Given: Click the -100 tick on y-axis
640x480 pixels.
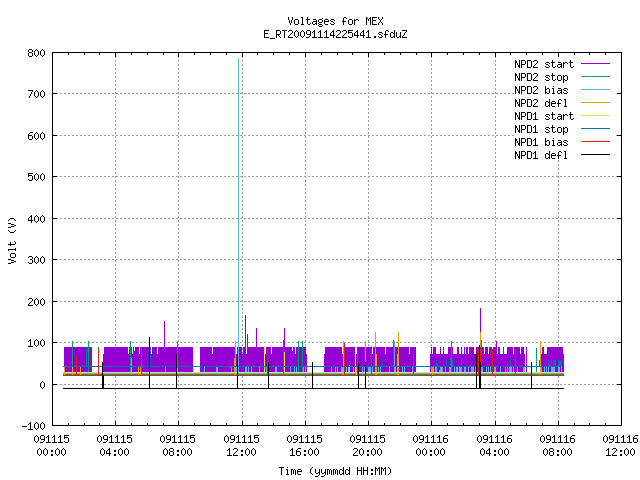Looking at the screenshot, I should pos(33,426).
